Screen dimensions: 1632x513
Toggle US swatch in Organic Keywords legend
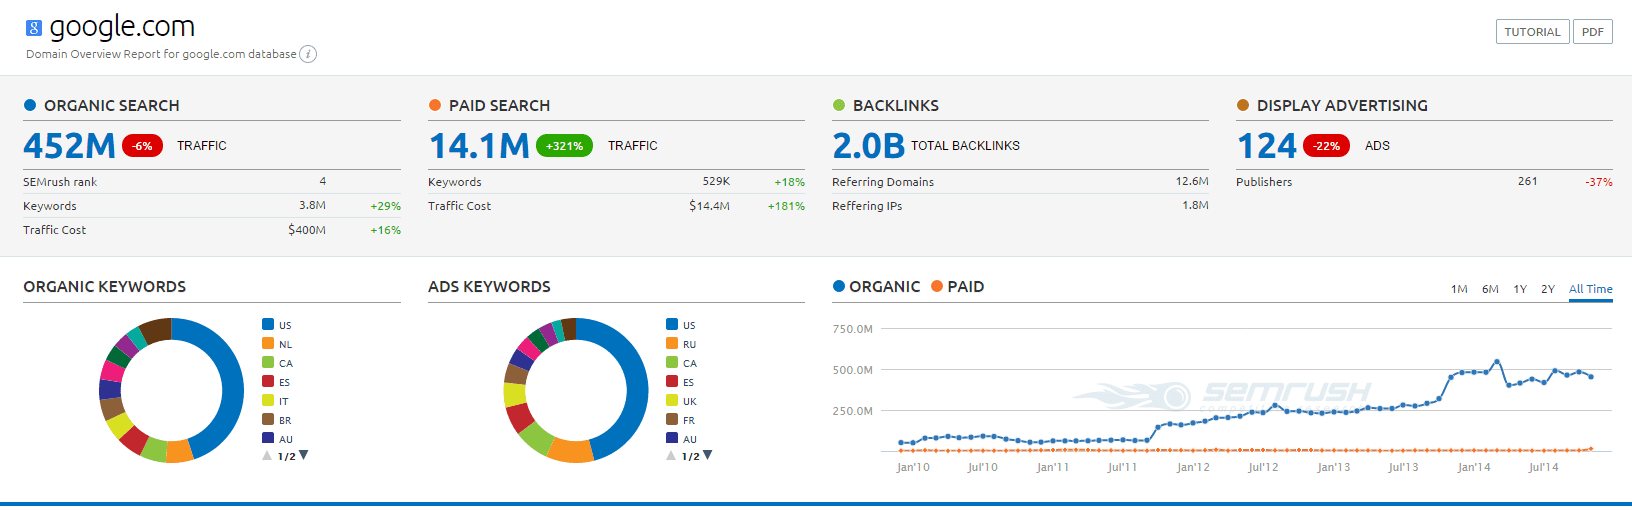click(268, 324)
